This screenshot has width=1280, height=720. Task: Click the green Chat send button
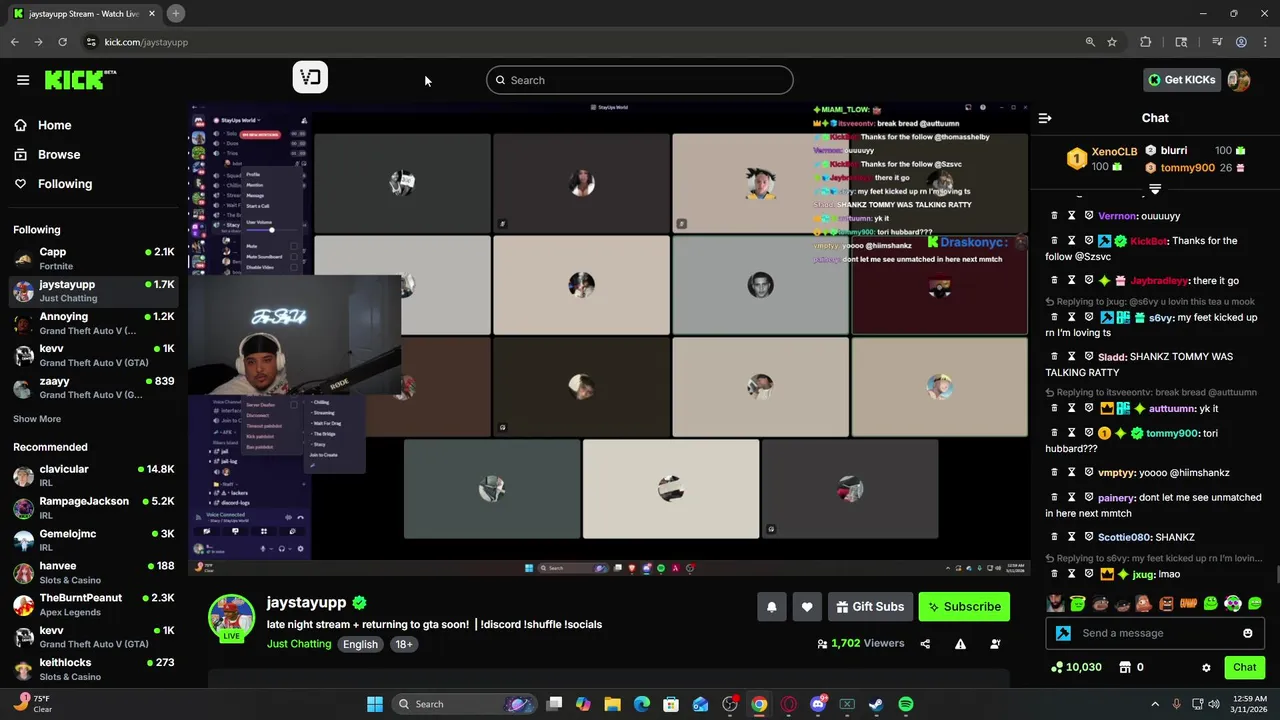click(x=1244, y=667)
